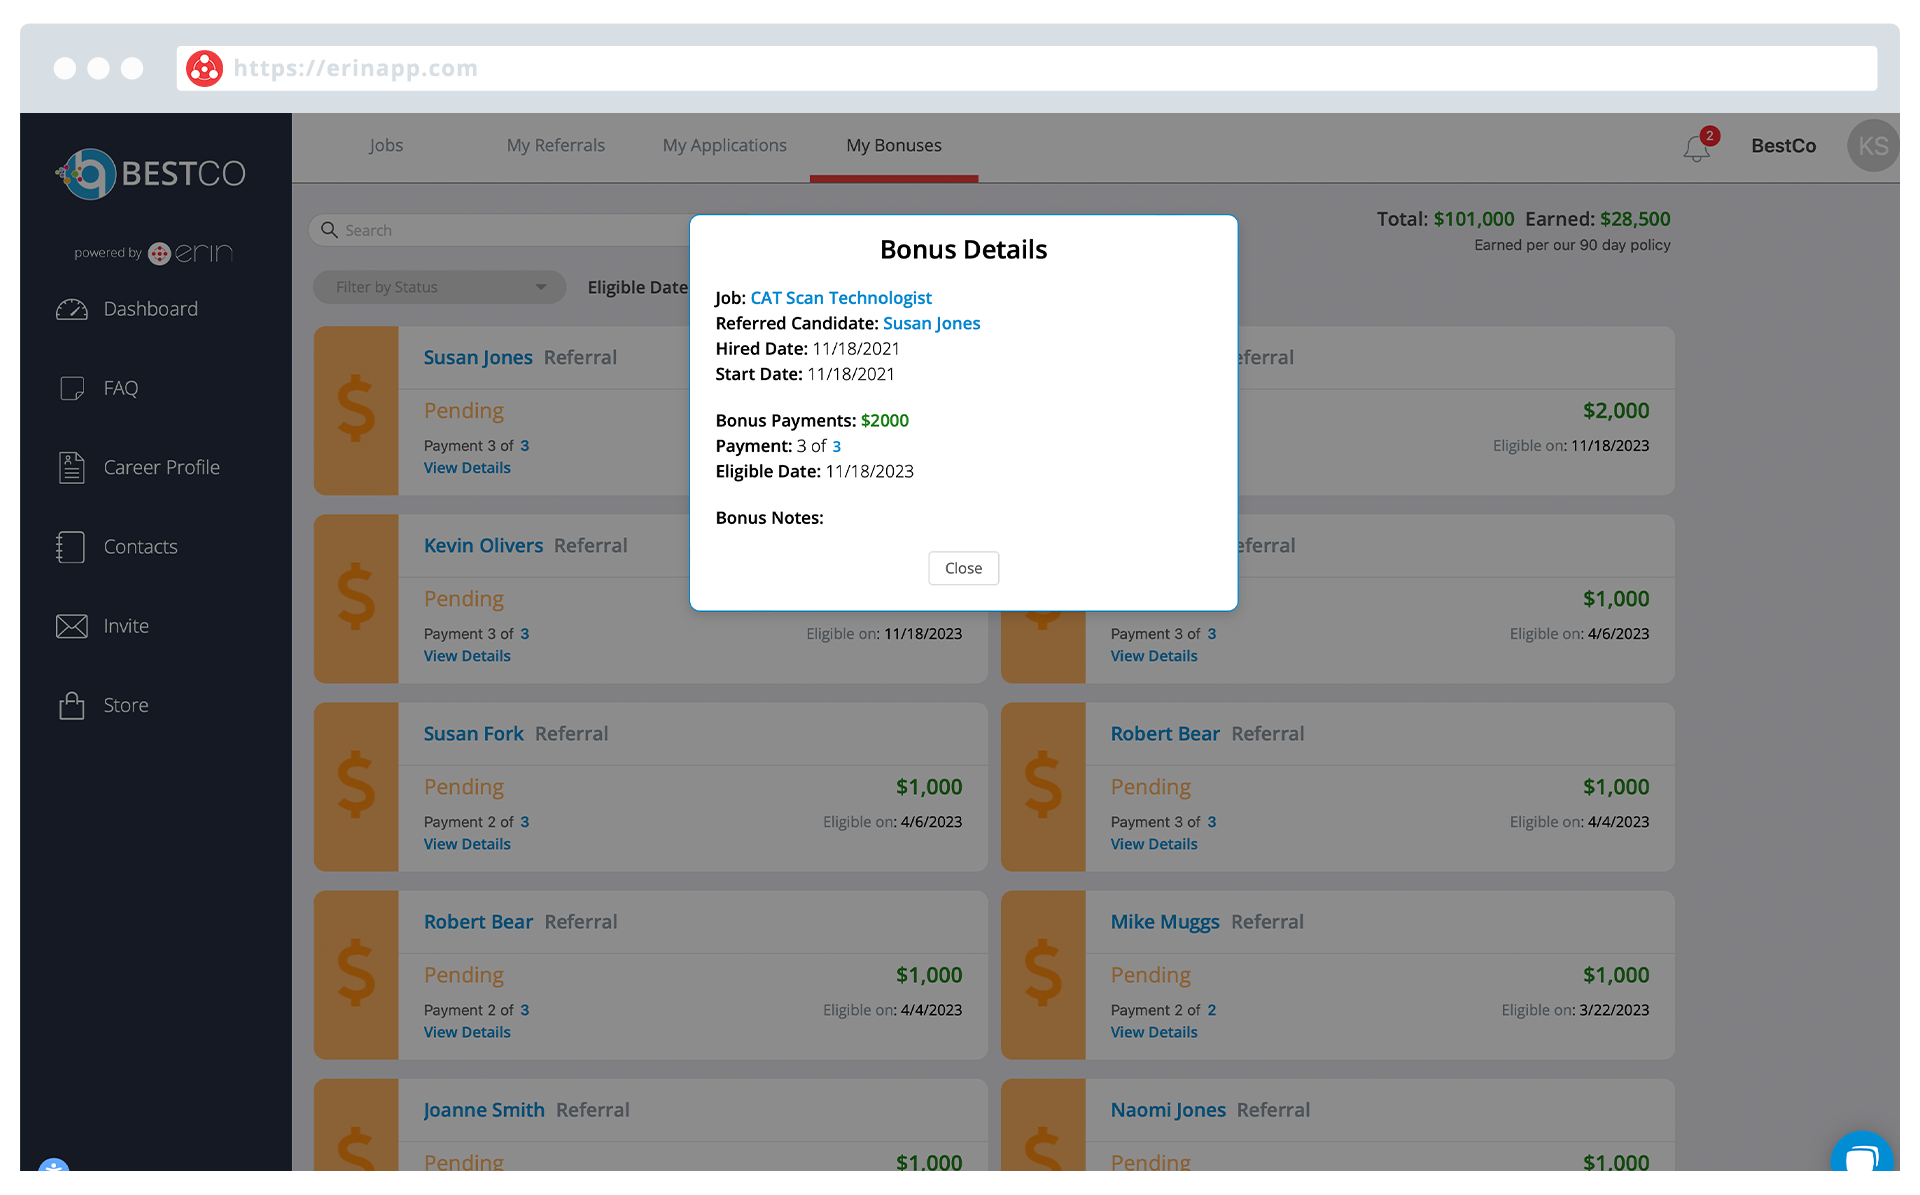
Task: Click the BestCo logo in sidebar
Action: [x=151, y=174]
